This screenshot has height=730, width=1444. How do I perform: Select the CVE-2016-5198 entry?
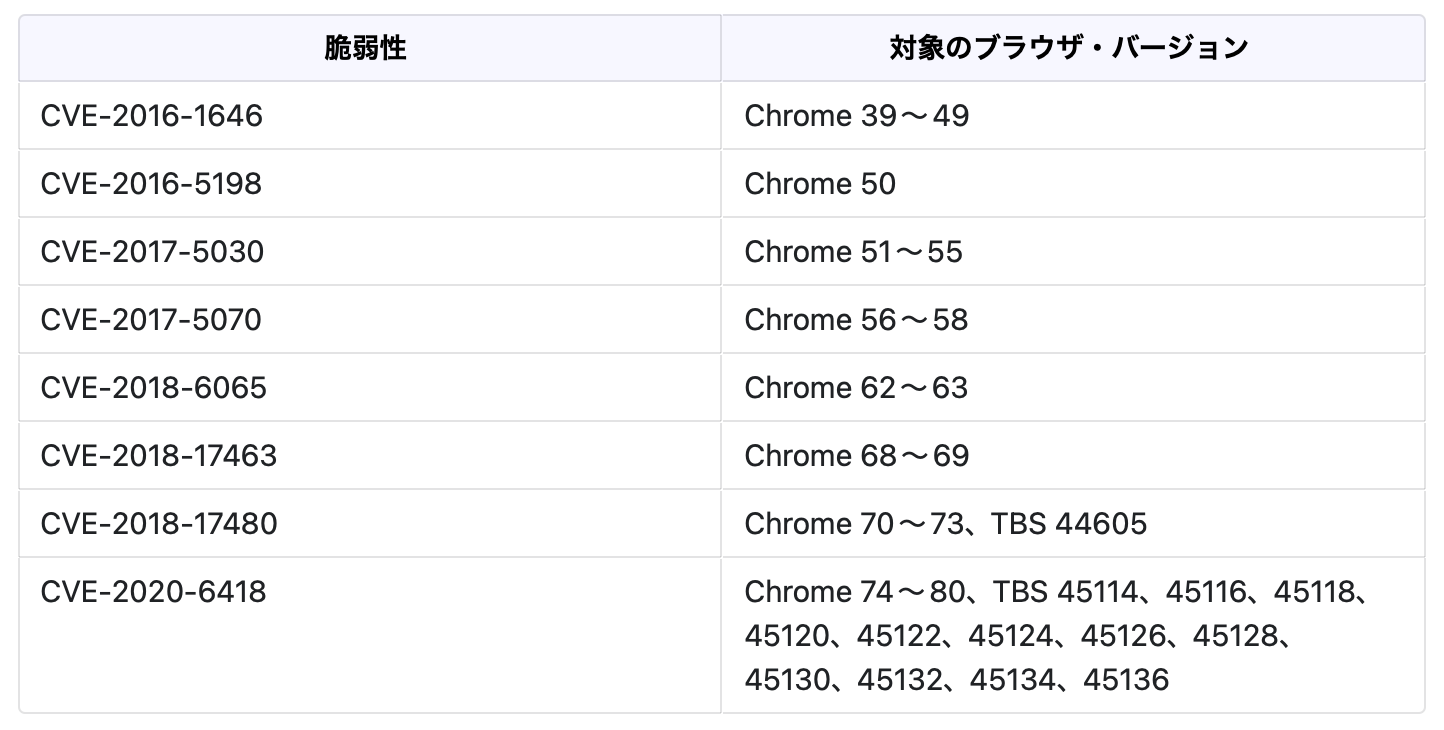coord(151,184)
